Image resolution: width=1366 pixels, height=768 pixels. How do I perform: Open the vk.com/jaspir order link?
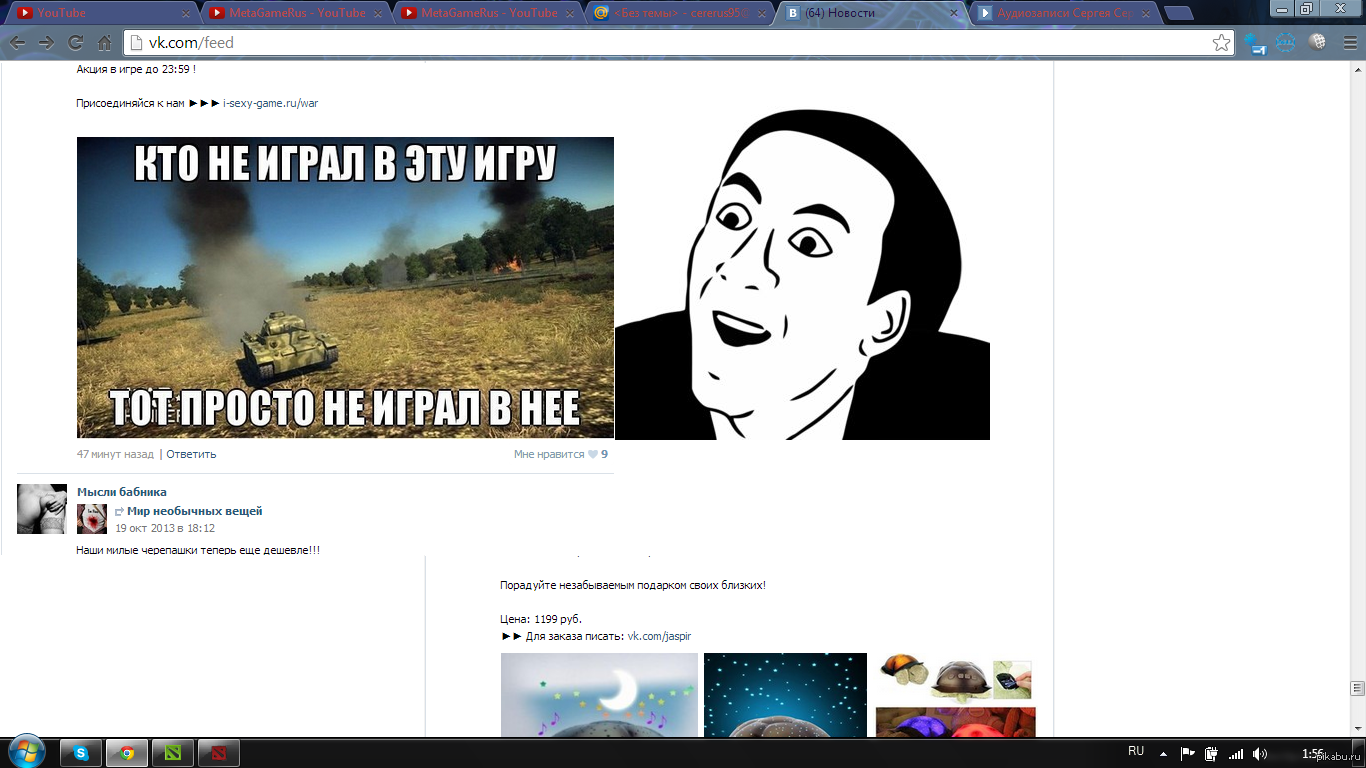[659, 636]
